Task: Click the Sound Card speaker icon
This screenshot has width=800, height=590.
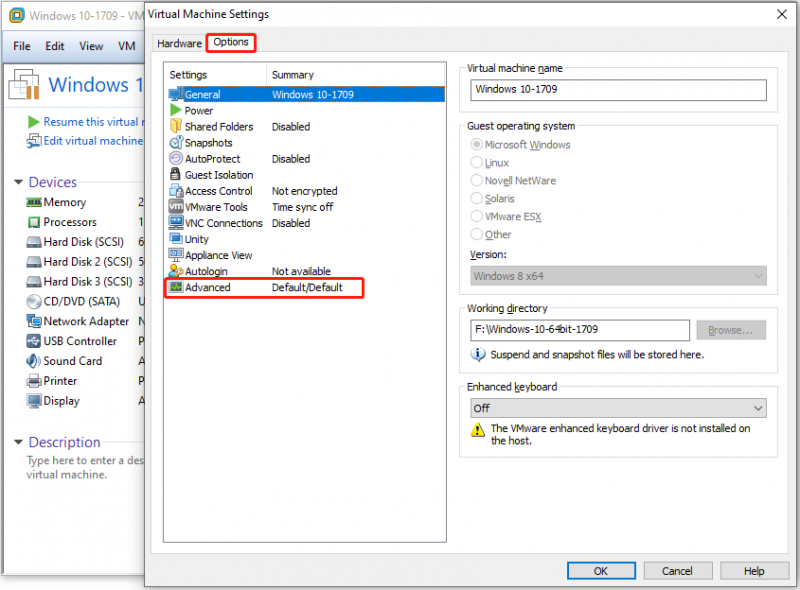Action: [x=34, y=361]
